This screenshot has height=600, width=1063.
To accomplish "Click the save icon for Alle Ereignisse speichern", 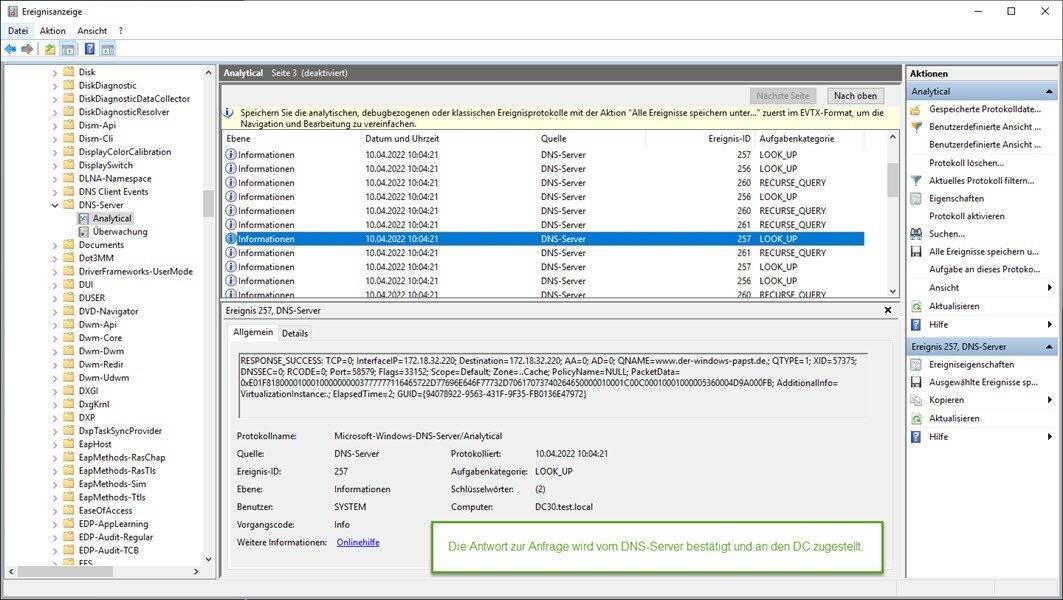I will (917, 251).
